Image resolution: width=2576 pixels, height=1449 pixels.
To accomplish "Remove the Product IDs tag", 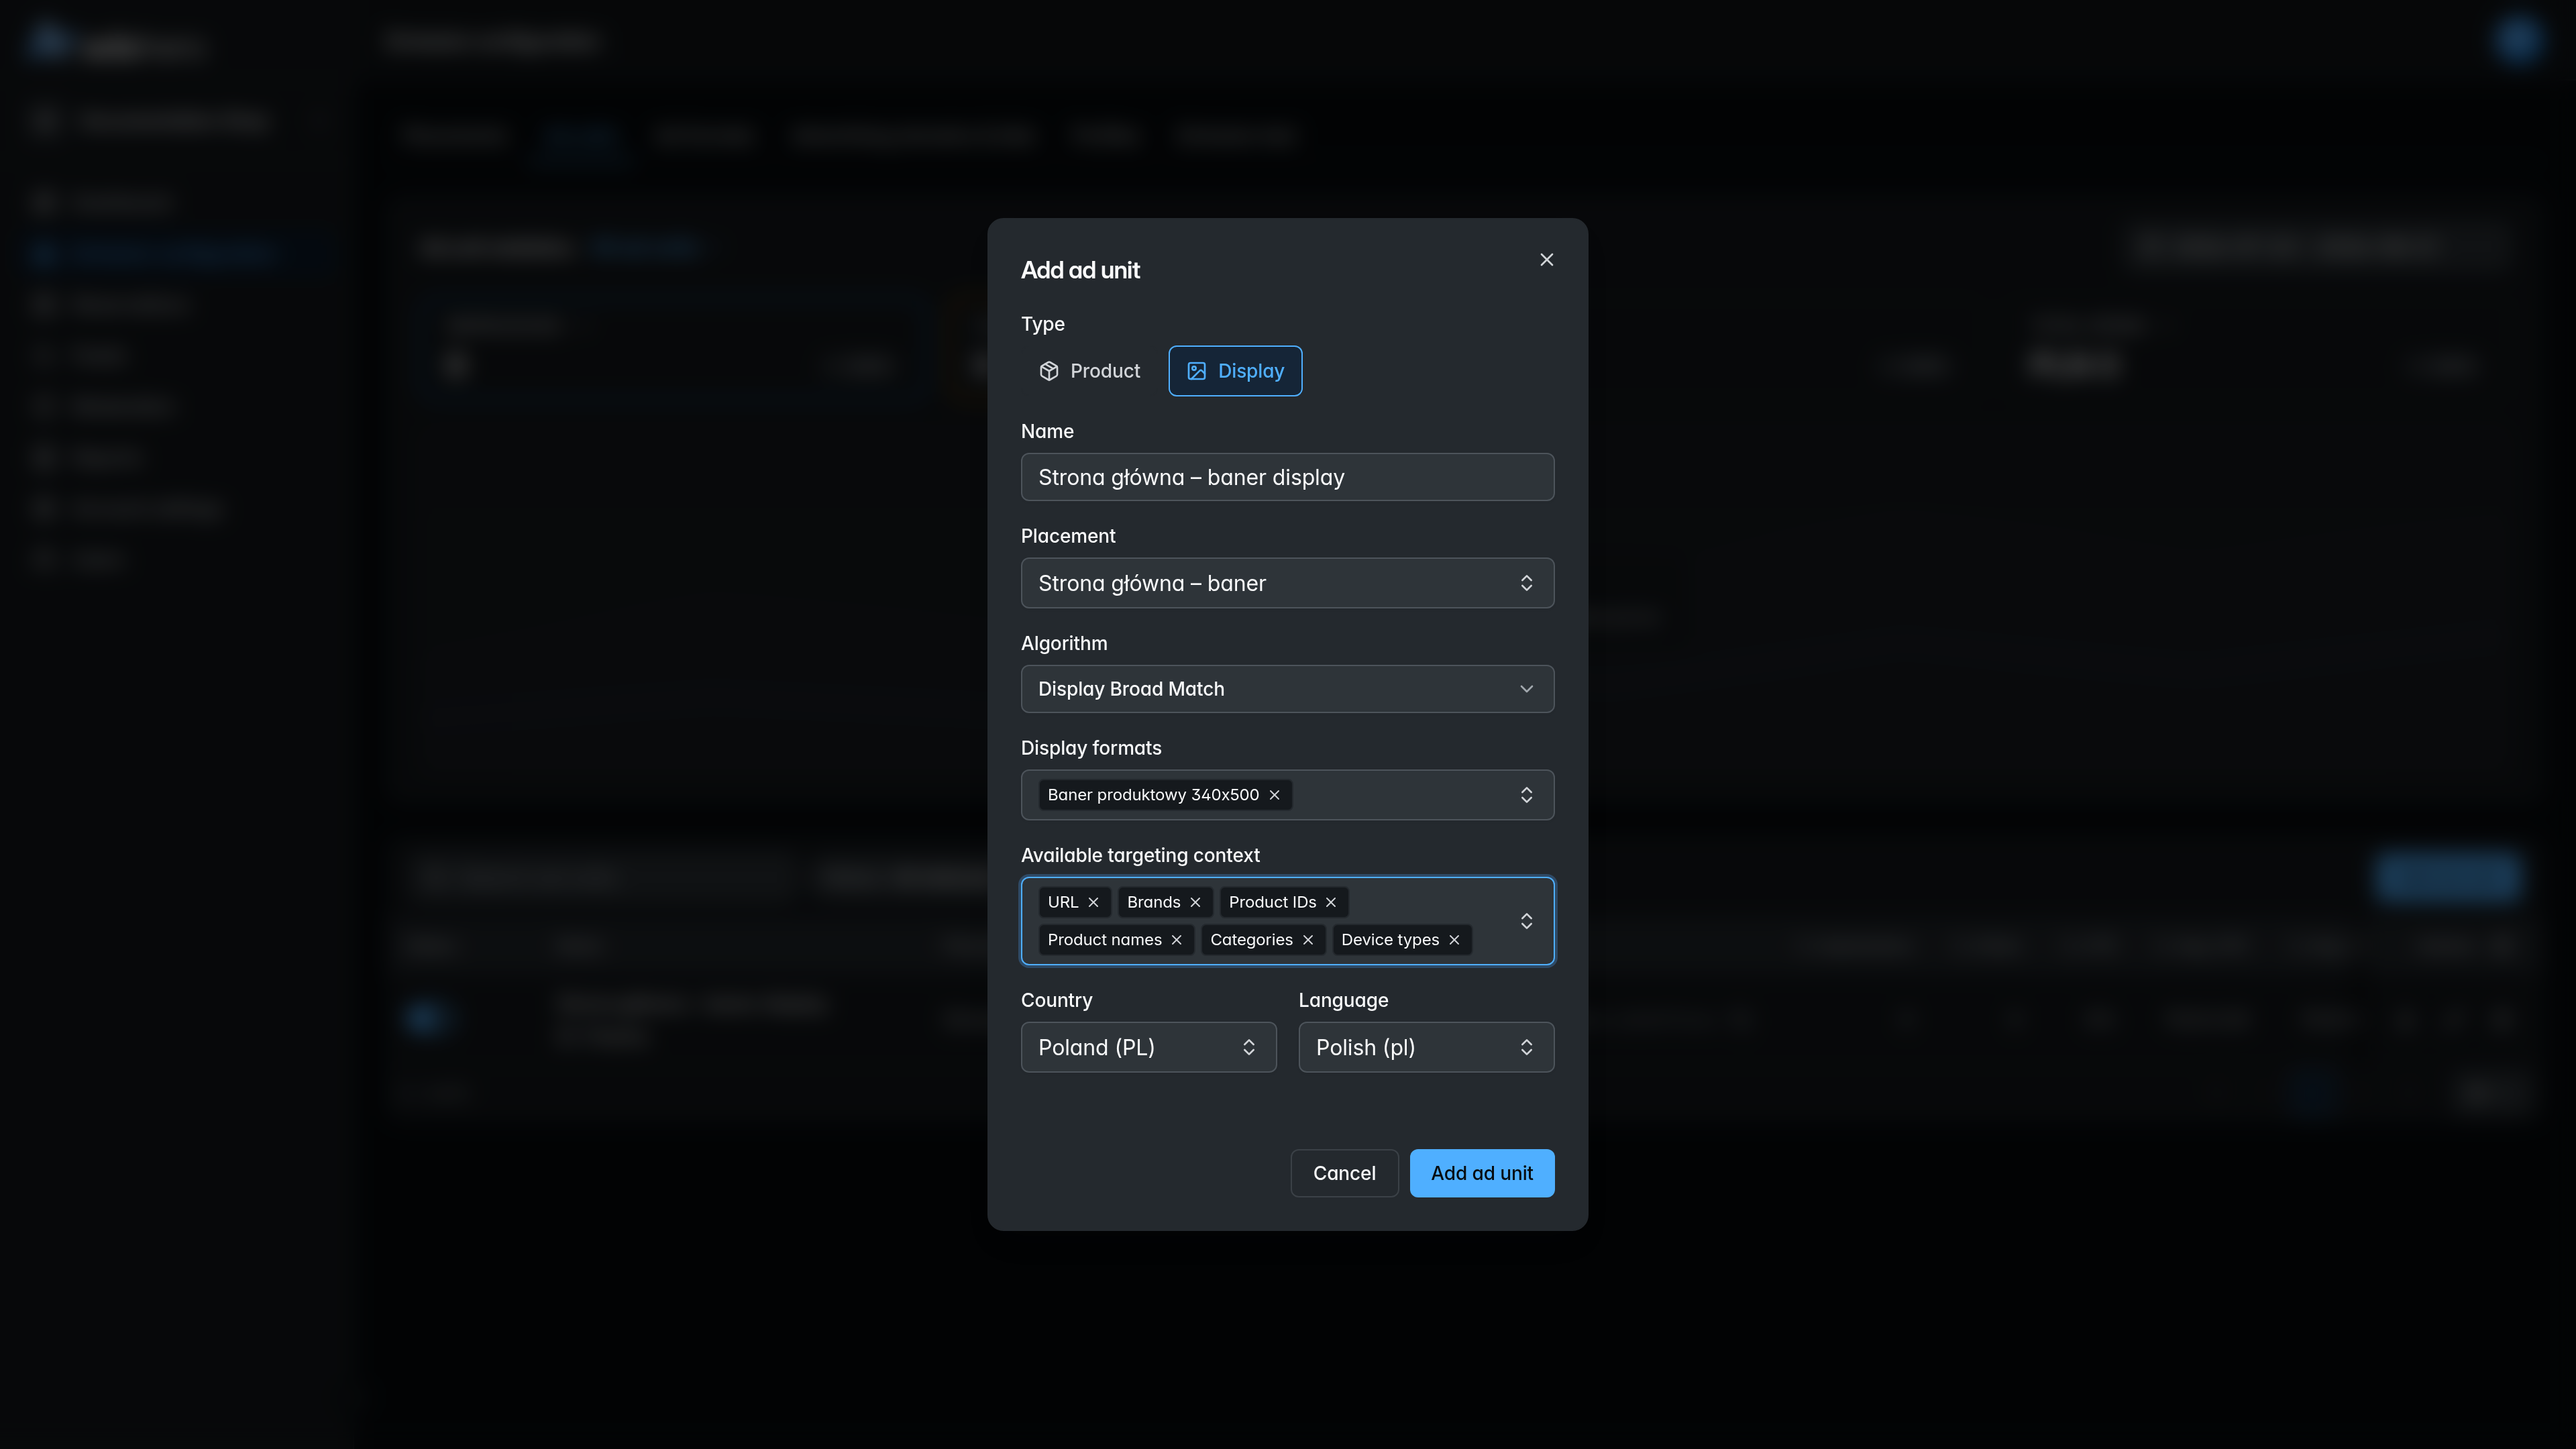I will [1331, 902].
